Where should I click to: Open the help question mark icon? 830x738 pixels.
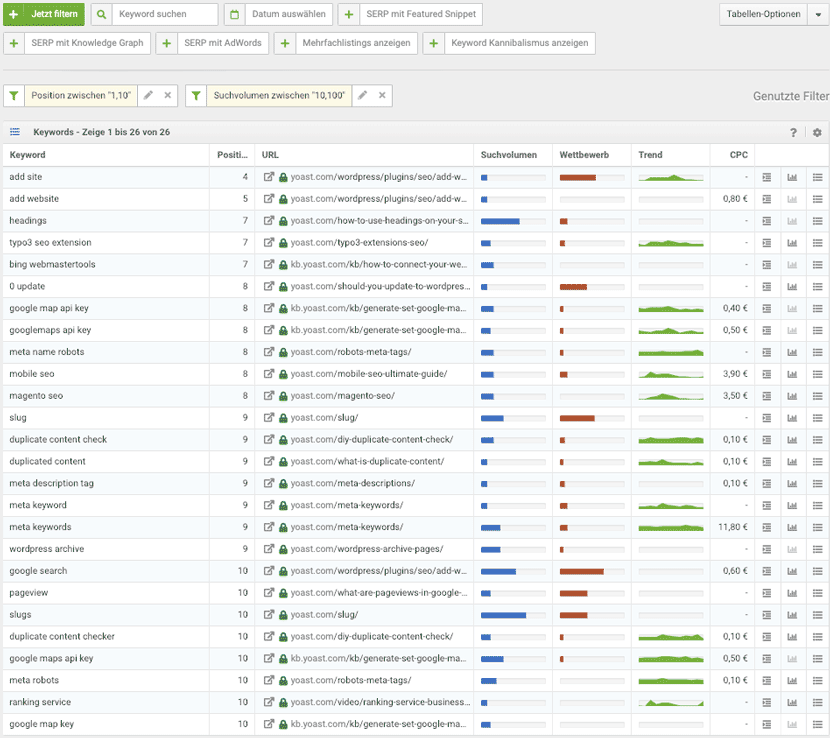click(x=793, y=132)
